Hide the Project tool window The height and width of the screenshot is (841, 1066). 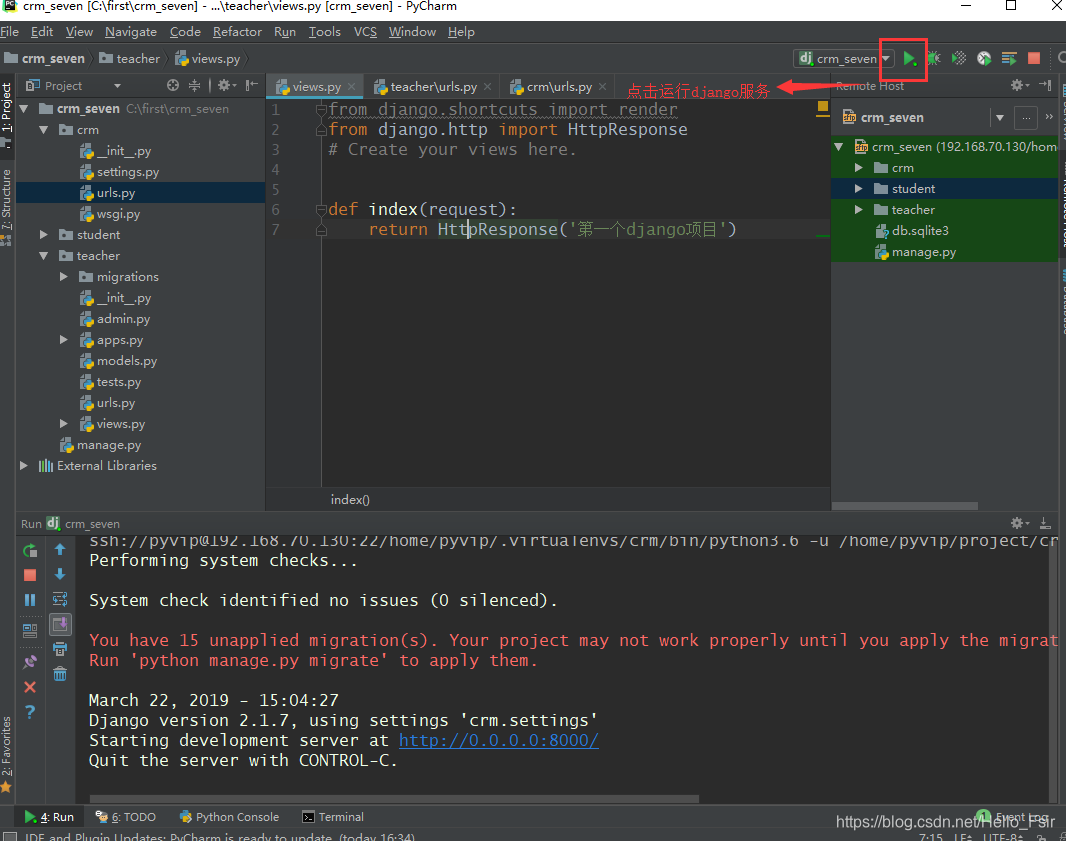[252, 85]
